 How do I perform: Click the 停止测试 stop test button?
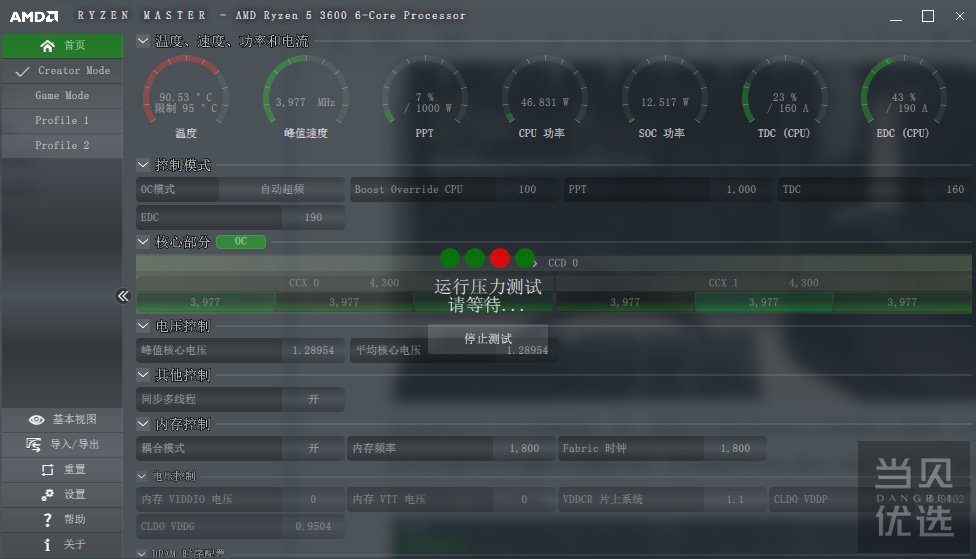click(x=488, y=339)
